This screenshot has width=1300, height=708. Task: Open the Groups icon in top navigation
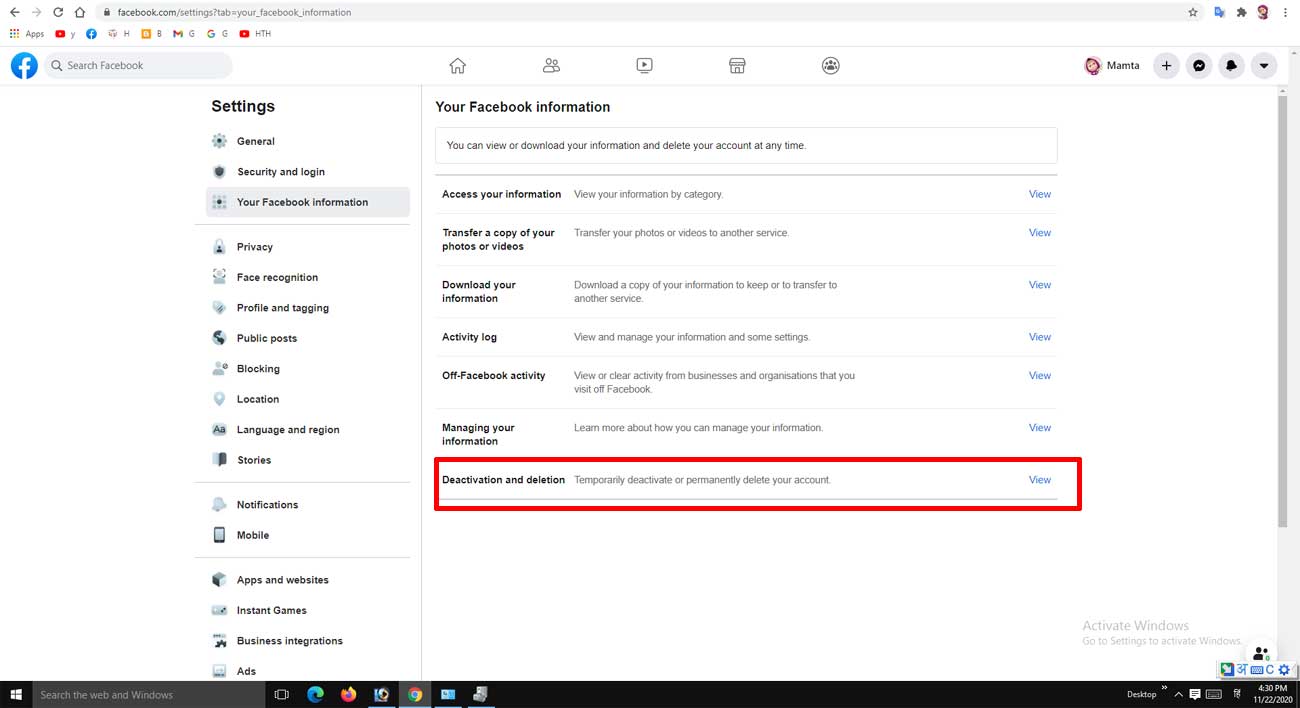point(831,66)
